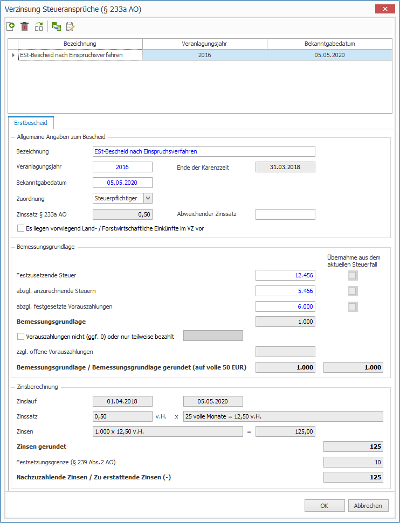Click the zzgl. offene Vorauszahlungen field
This screenshot has height=523, width=400.
(x=285, y=352)
